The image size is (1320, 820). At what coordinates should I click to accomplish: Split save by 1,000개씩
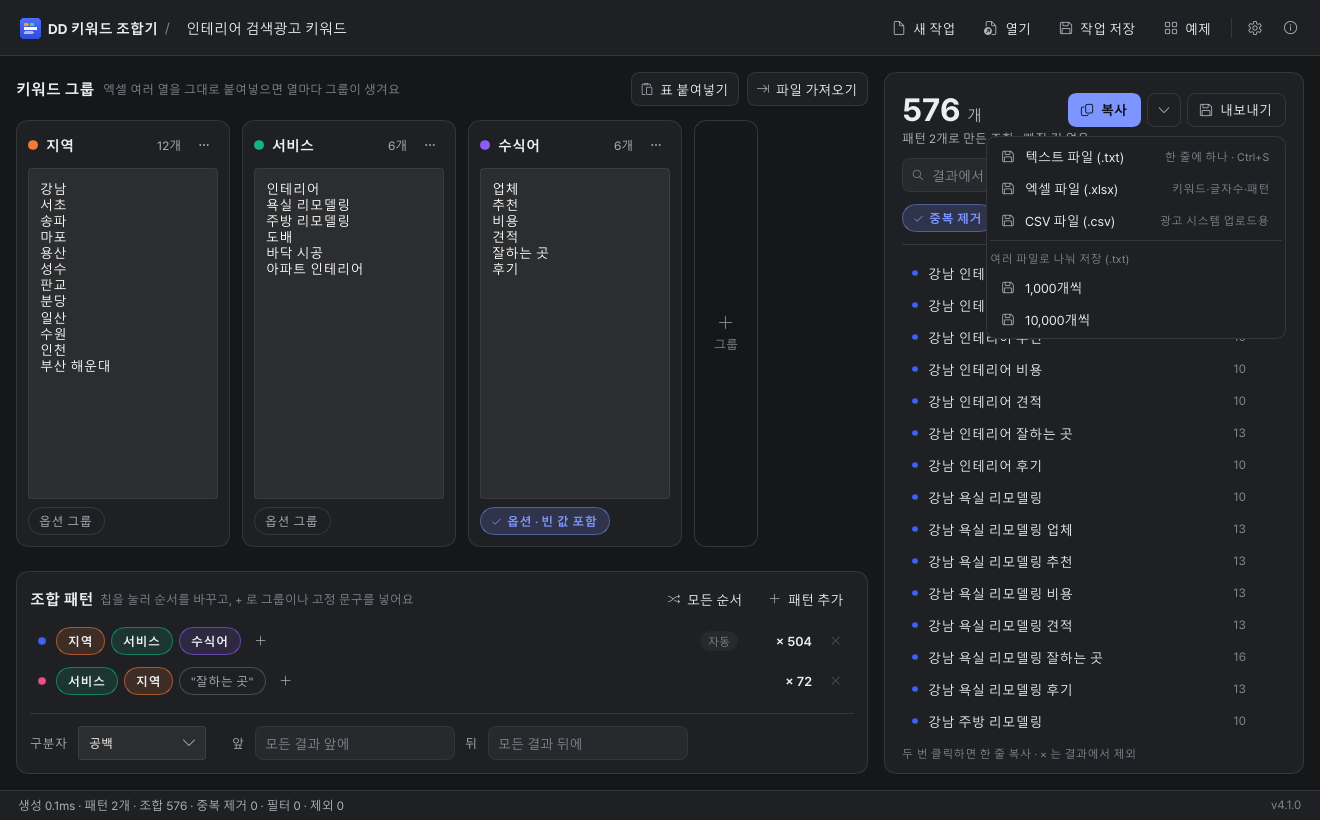tap(1136, 288)
